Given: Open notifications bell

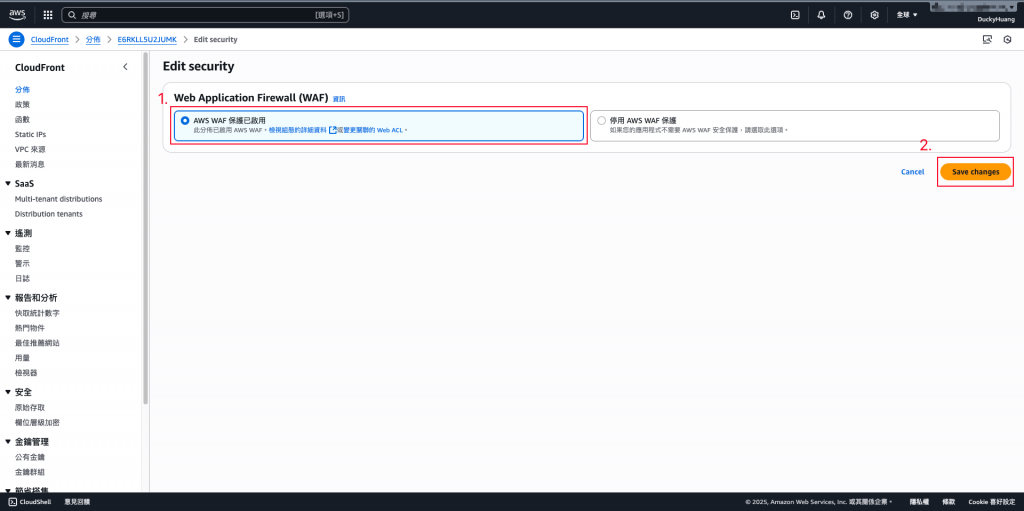Looking at the screenshot, I should 822,14.
